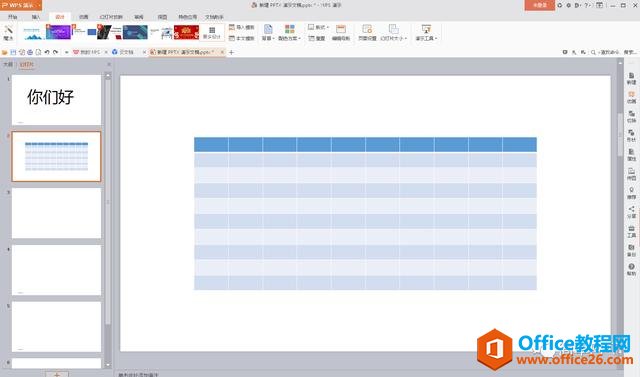Click the open folder icon in quick toolbar
The height and width of the screenshot is (377, 640).
4,52
